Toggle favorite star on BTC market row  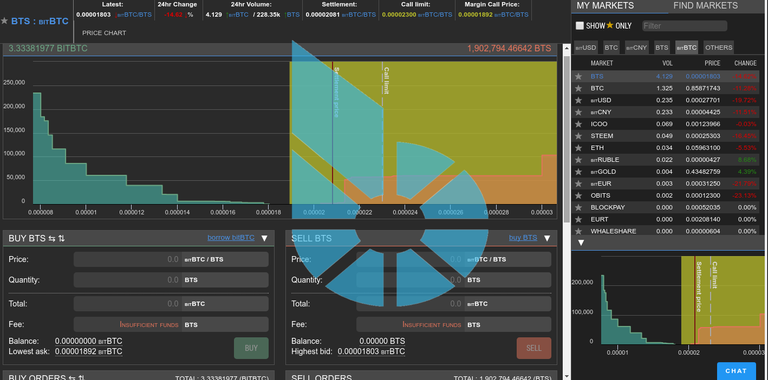578,89
